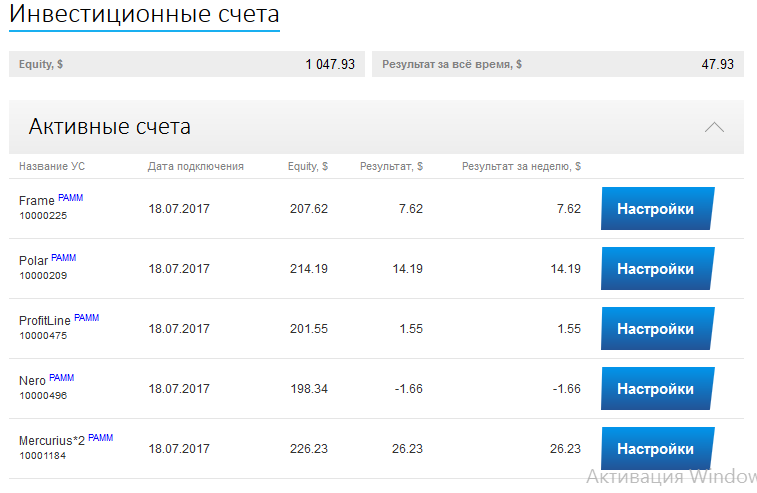Open Настройки for Frame account
Screen dimensions: 757x493
coord(656,209)
